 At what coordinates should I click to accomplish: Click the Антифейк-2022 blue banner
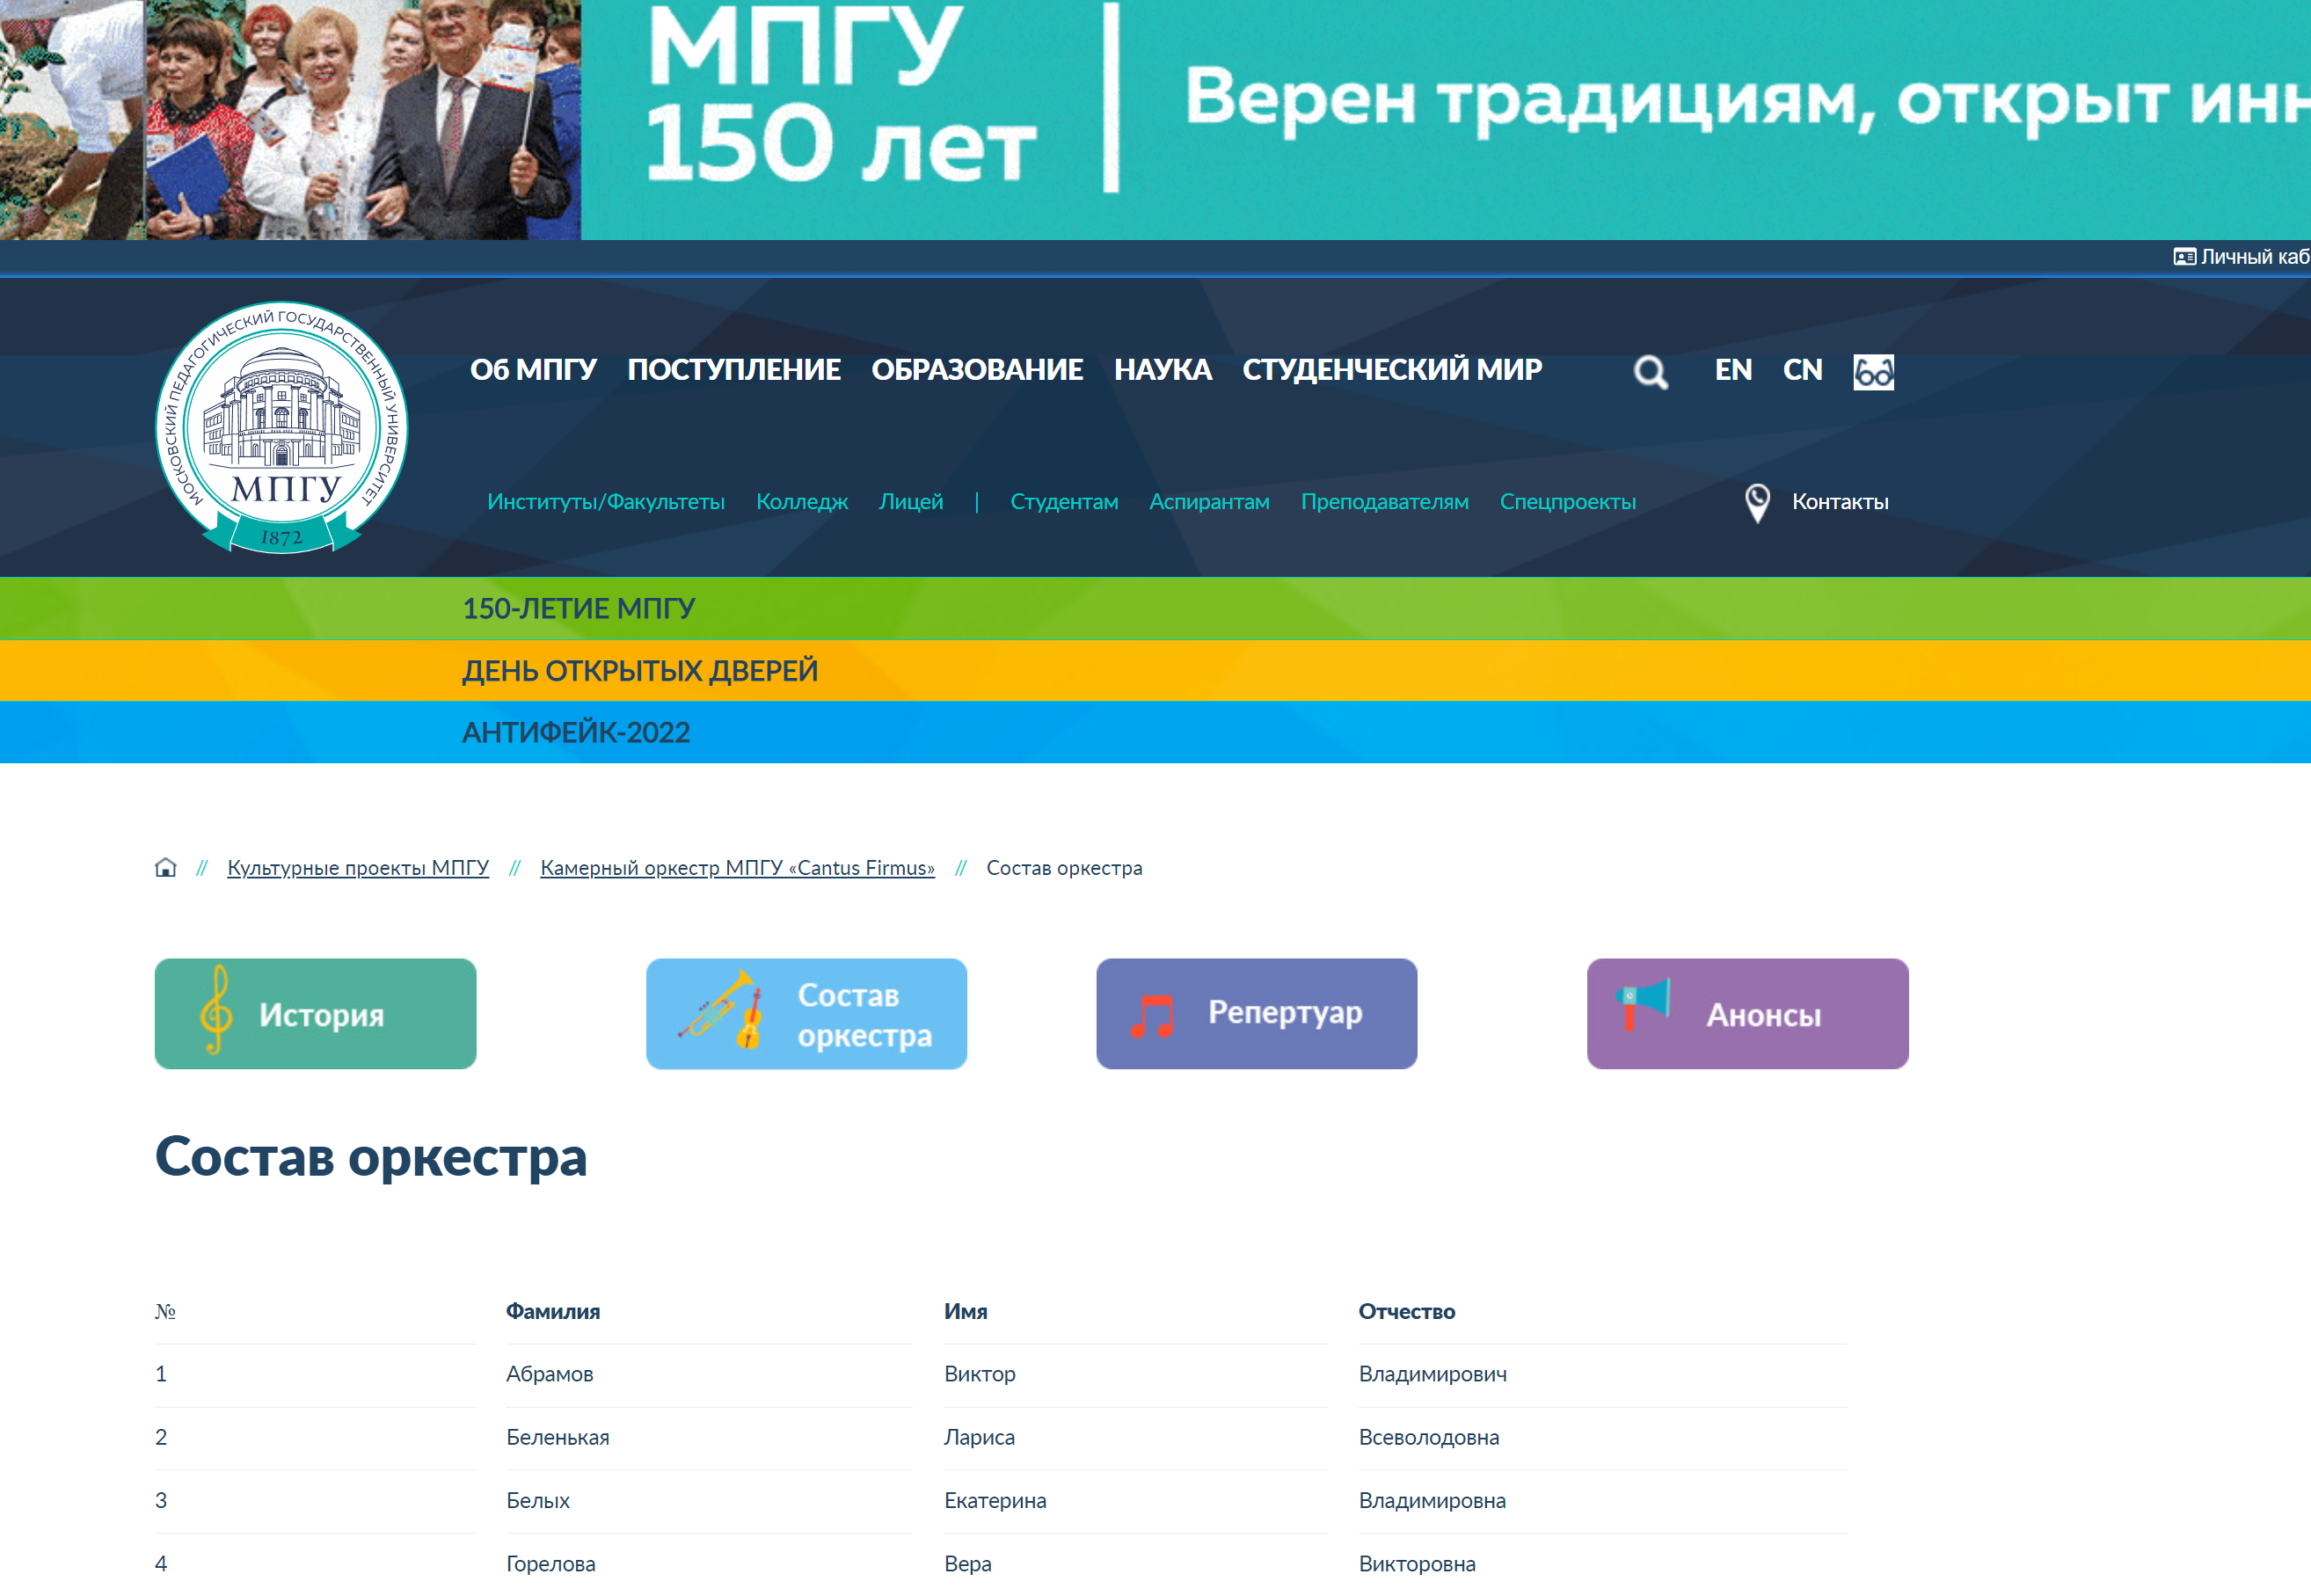(x=1155, y=732)
